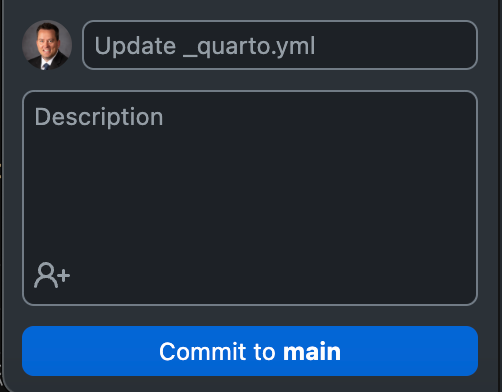The height and width of the screenshot is (392, 502).
Task: Toggle co-author entry via the person-plus icon
Action: [52, 275]
